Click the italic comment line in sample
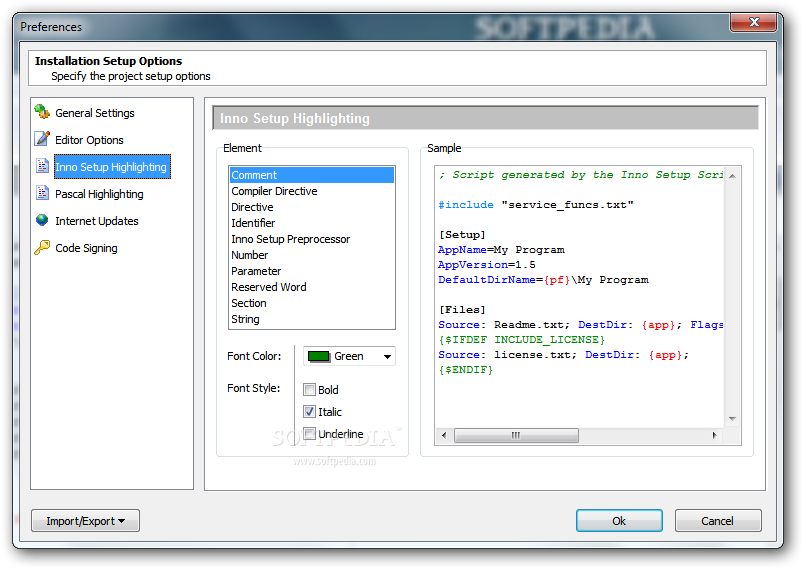The height and width of the screenshot is (569, 804). coord(580,175)
